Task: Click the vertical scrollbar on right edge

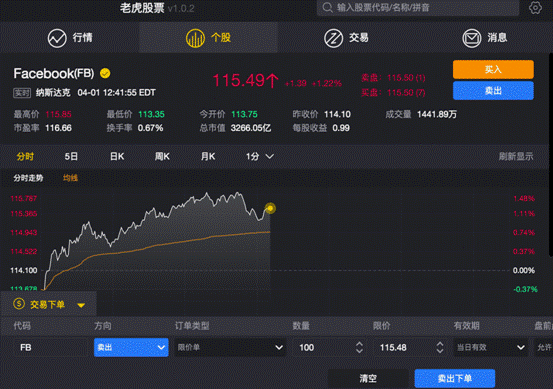Action: [x=551, y=155]
